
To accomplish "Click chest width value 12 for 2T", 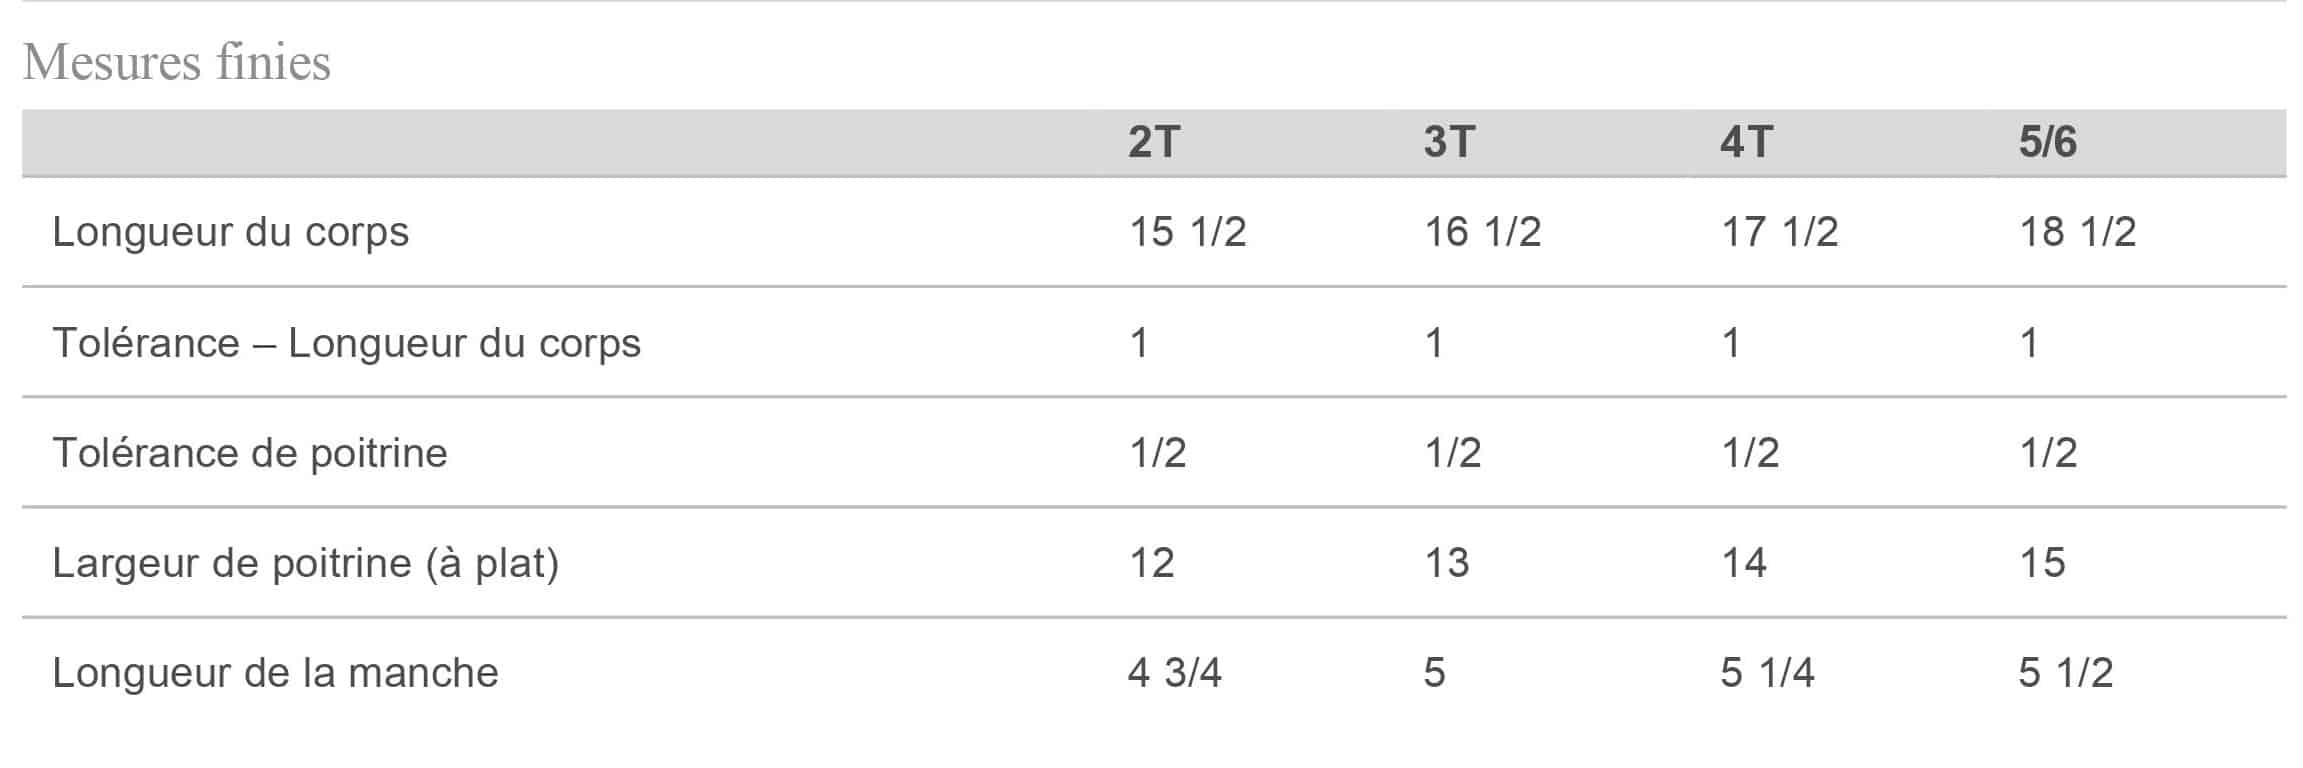I will pos(1151,563).
